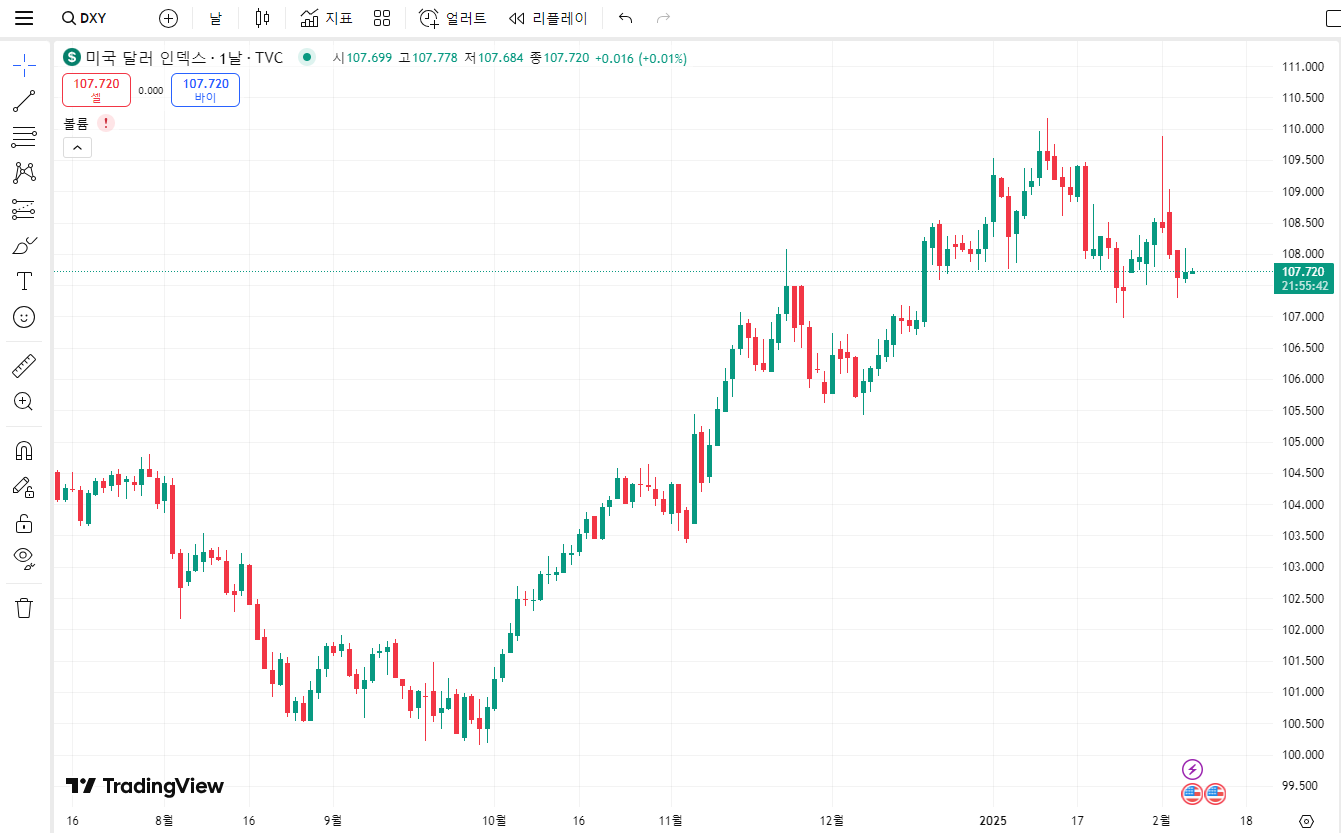Open the 지표 indicators dialog

pyautogui.click(x=327, y=18)
